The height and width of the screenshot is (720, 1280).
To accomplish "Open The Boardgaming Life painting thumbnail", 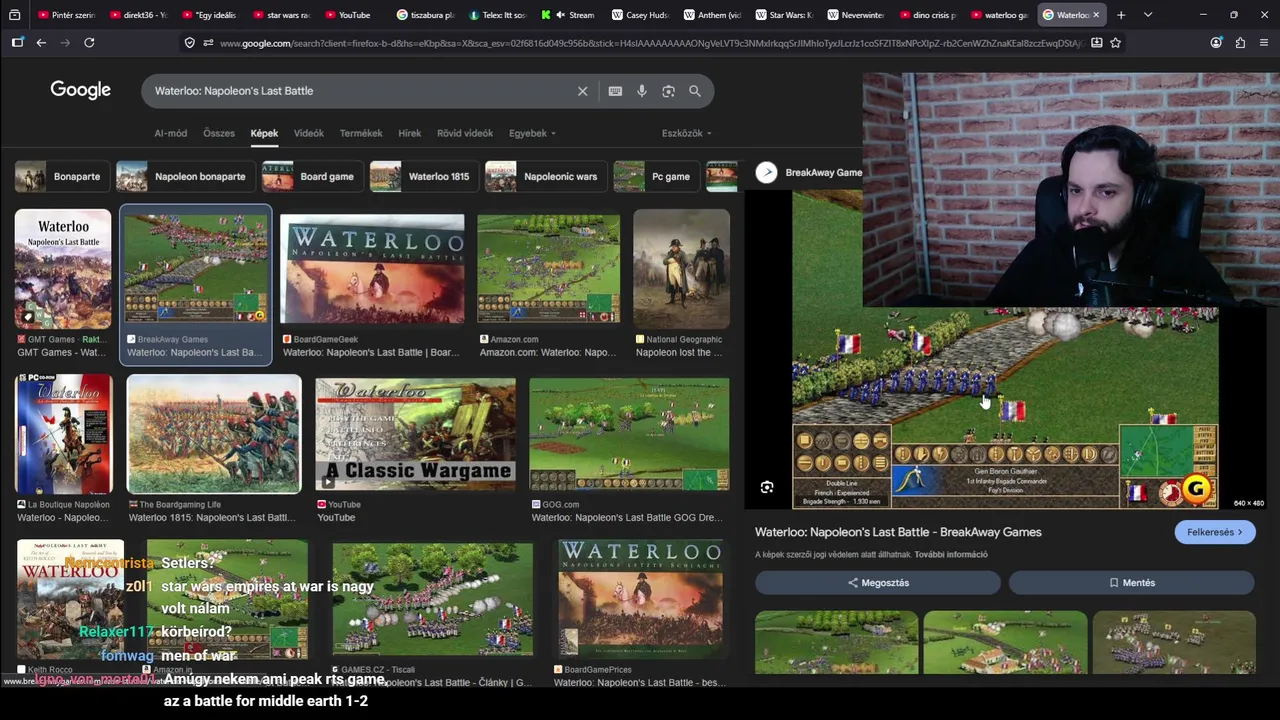I will [214, 434].
